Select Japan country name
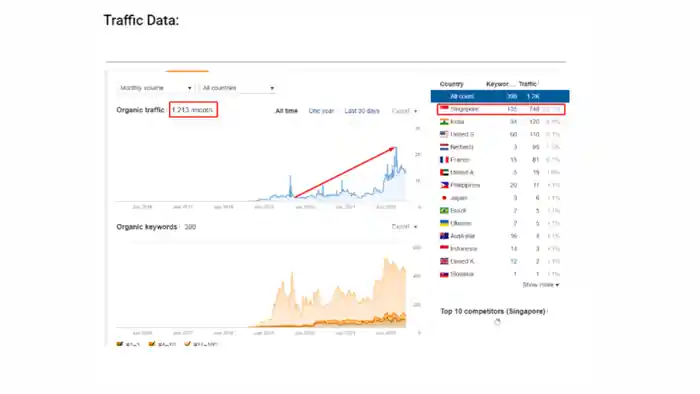The height and width of the screenshot is (394, 700). 458,198
